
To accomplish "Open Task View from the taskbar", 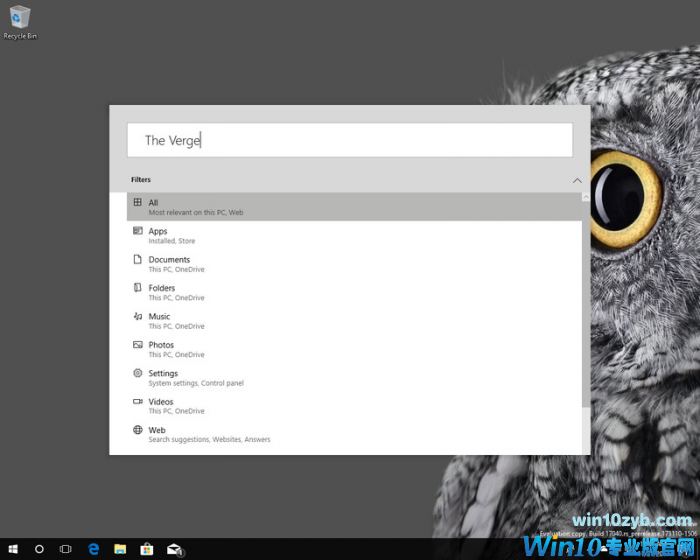I will click(x=66, y=549).
